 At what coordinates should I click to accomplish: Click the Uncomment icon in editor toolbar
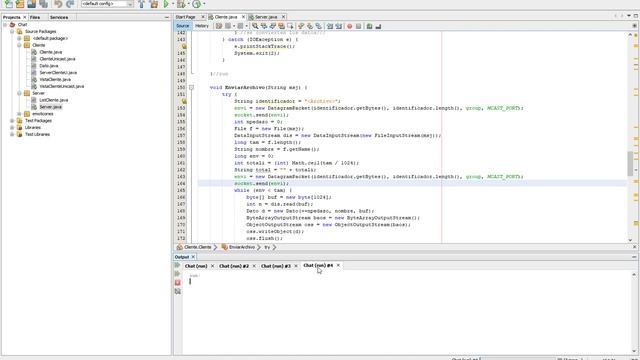(x=378, y=26)
